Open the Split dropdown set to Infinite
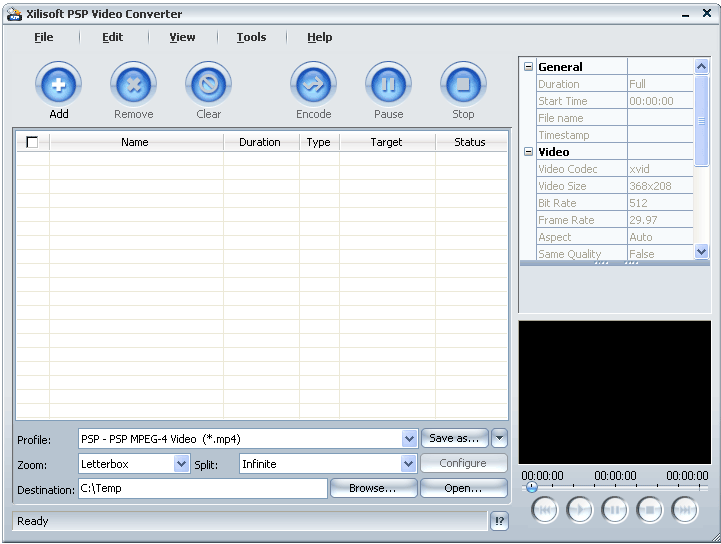Image resolution: width=721 pixels, height=544 pixels. [x=408, y=464]
